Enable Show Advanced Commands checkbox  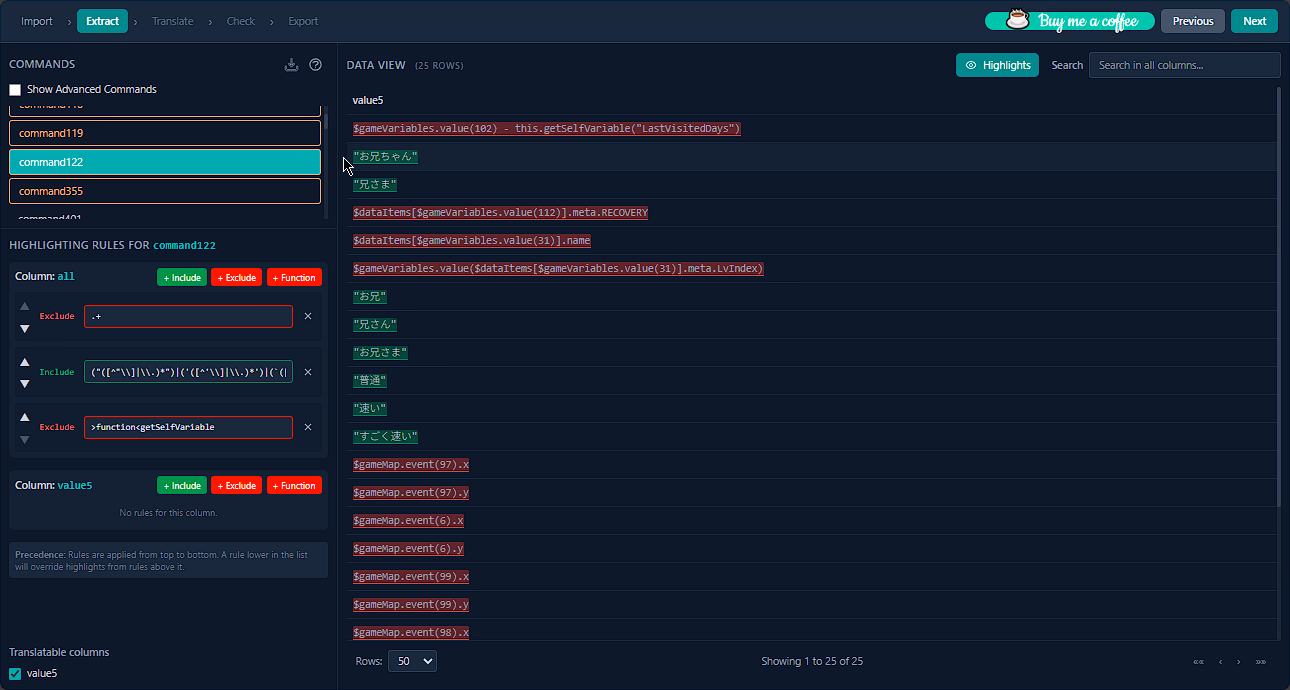(x=15, y=89)
